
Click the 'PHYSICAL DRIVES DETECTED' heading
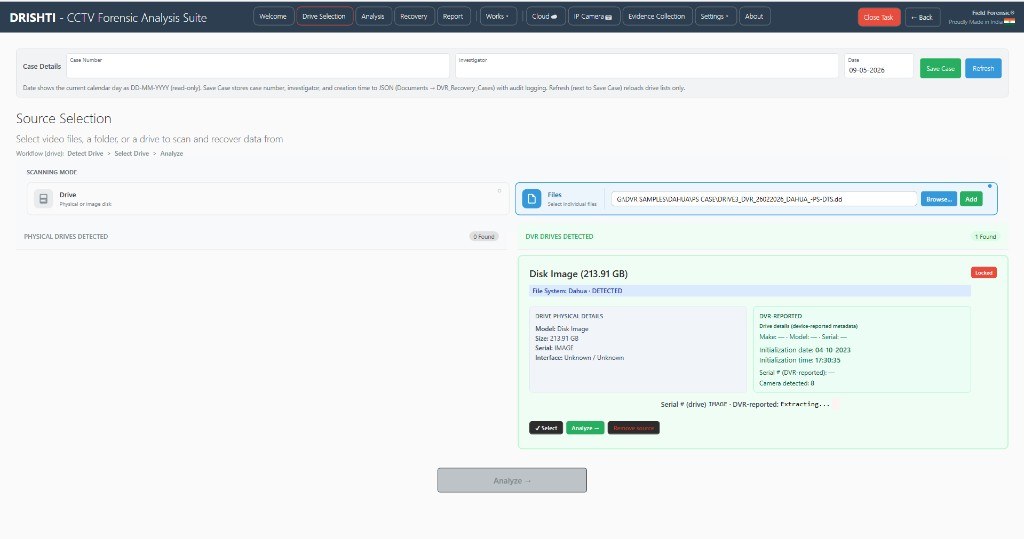tap(66, 237)
